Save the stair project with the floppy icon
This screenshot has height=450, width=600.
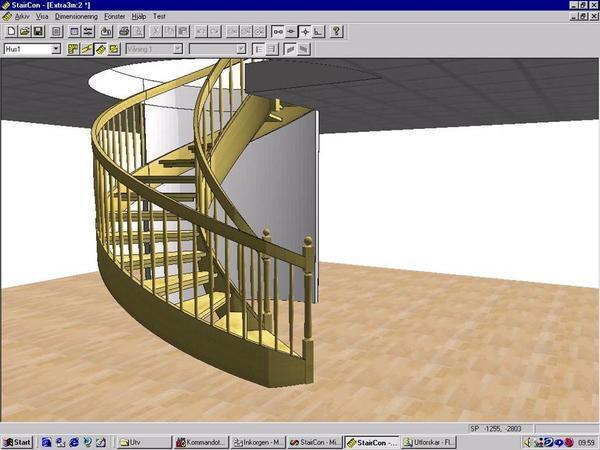(x=38, y=31)
